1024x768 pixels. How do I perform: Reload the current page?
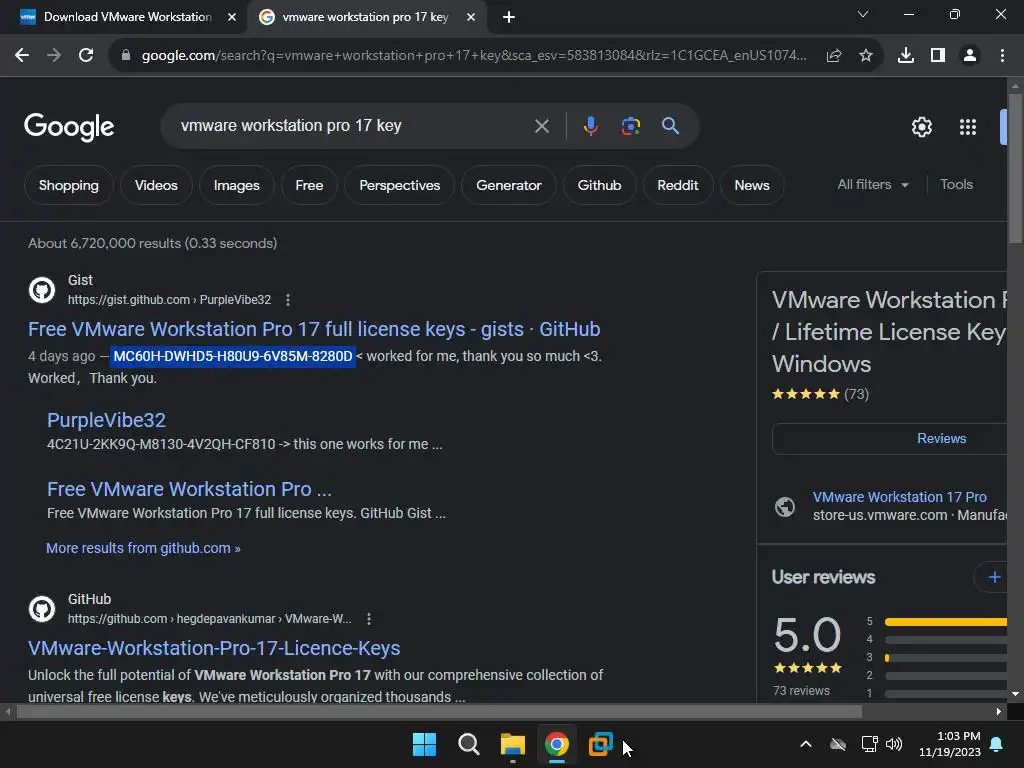86,56
